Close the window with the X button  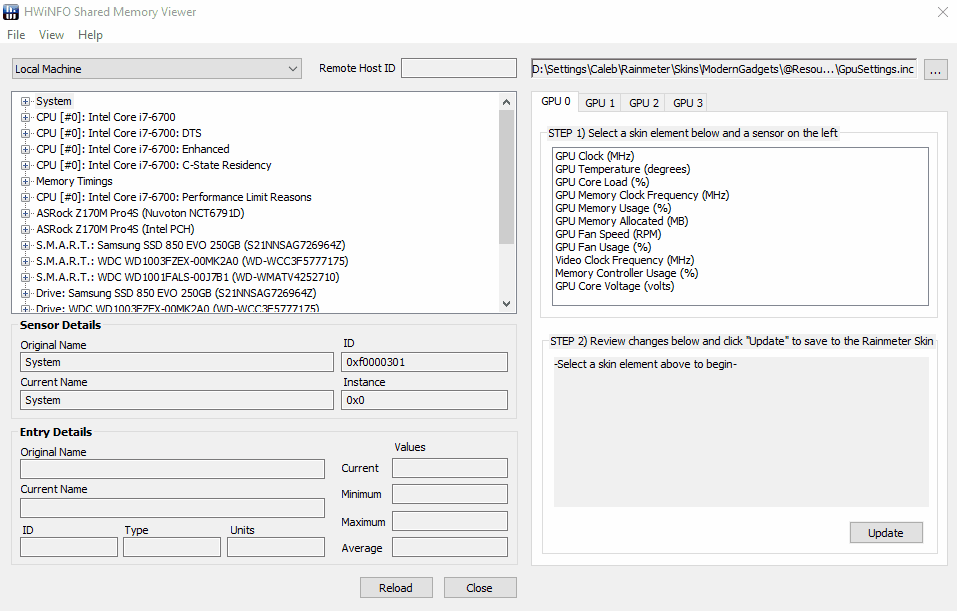[x=942, y=12]
